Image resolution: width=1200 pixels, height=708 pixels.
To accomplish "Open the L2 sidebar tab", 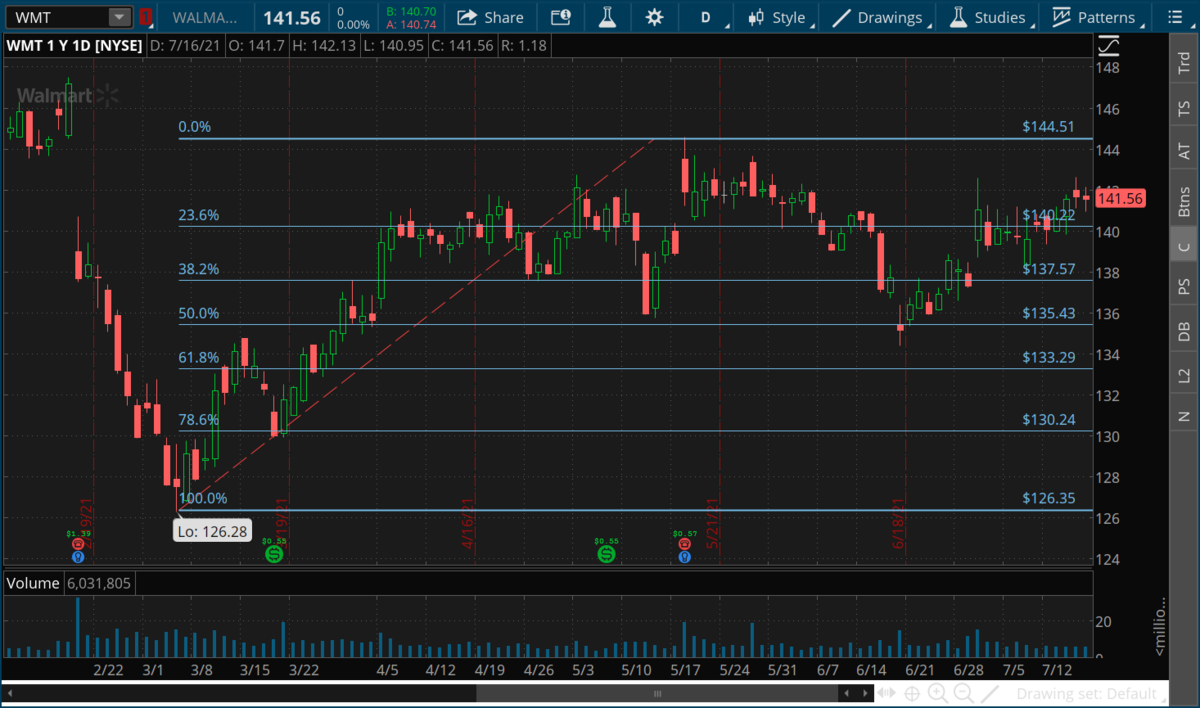I will click(1184, 376).
